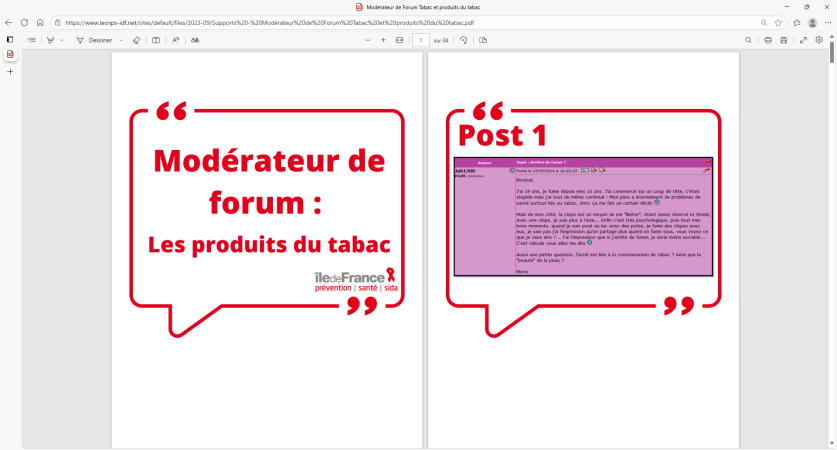Image resolution: width=837 pixels, height=450 pixels.
Task: Select the PDF tab in vertical sidebar
Action: click(10, 54)
